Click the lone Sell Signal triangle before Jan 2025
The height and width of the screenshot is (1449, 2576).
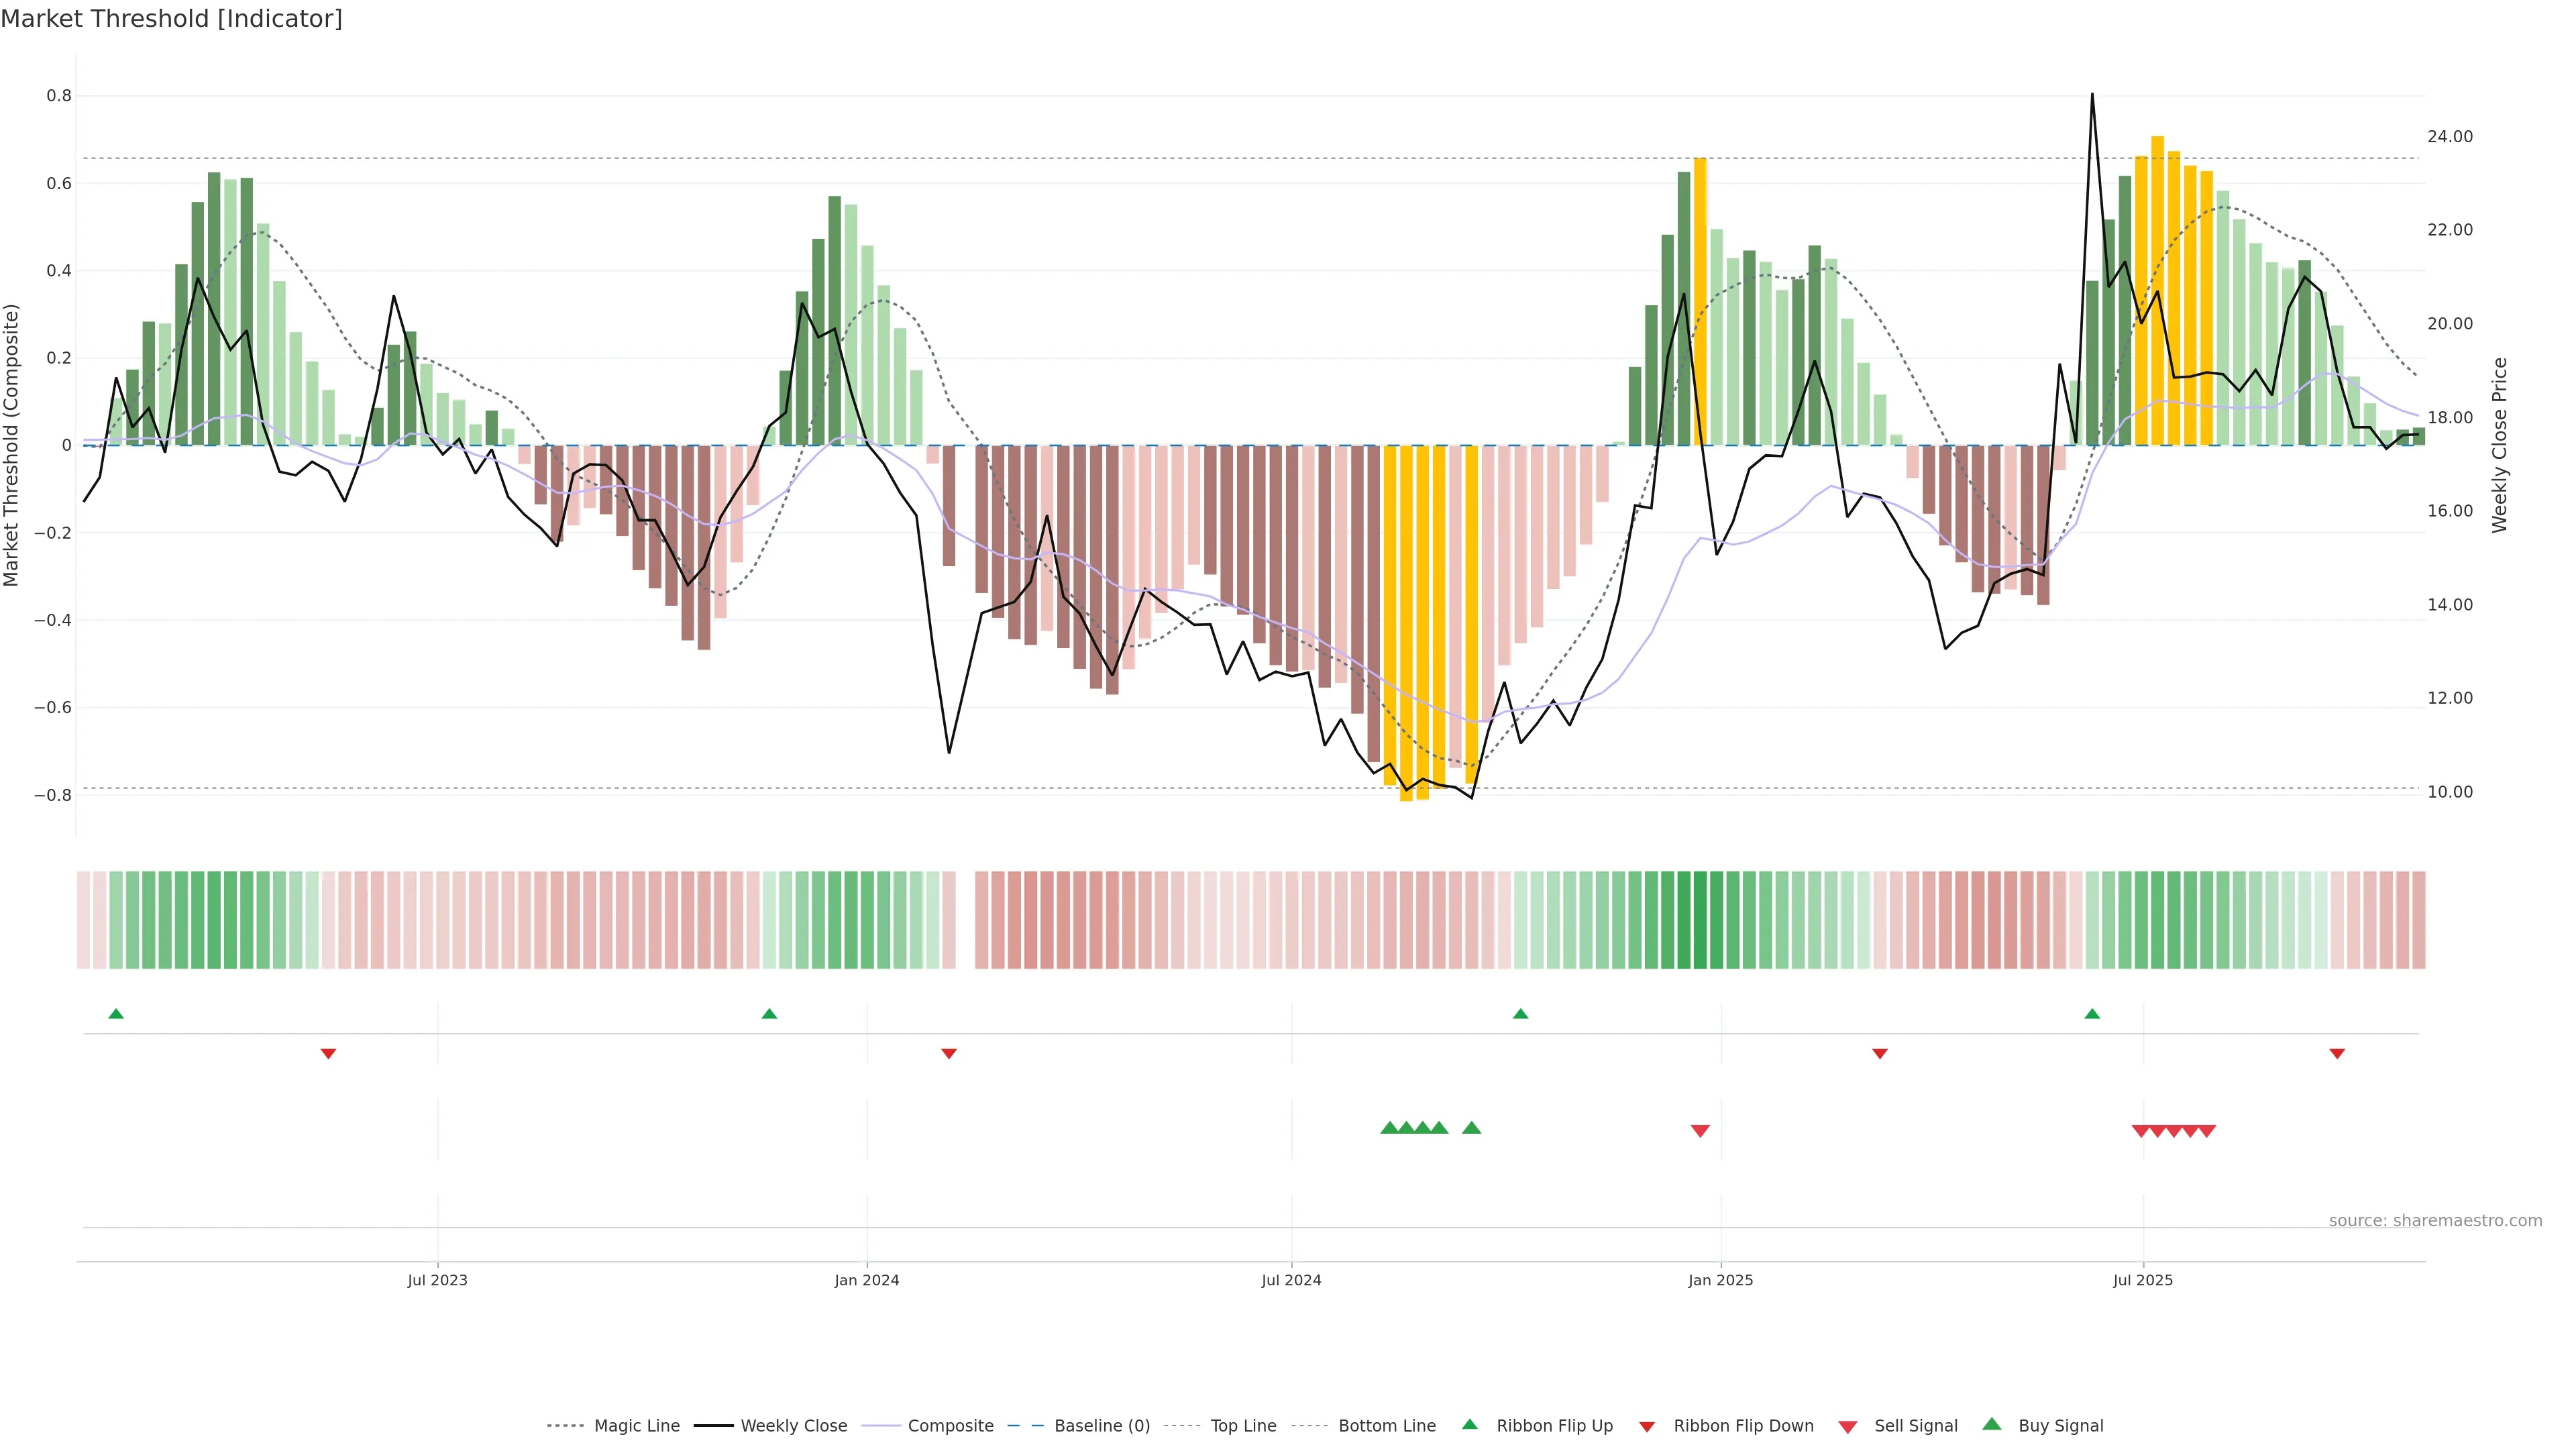[1700, 1131]
